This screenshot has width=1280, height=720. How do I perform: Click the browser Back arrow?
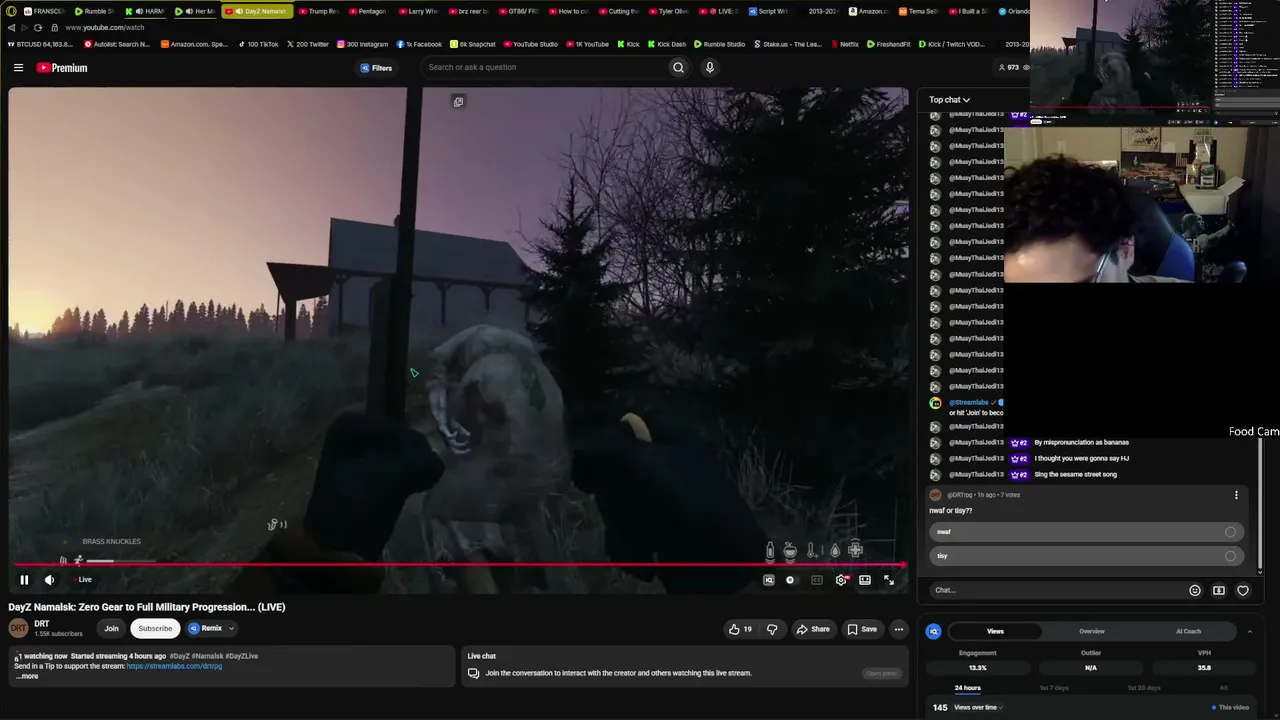11,27
